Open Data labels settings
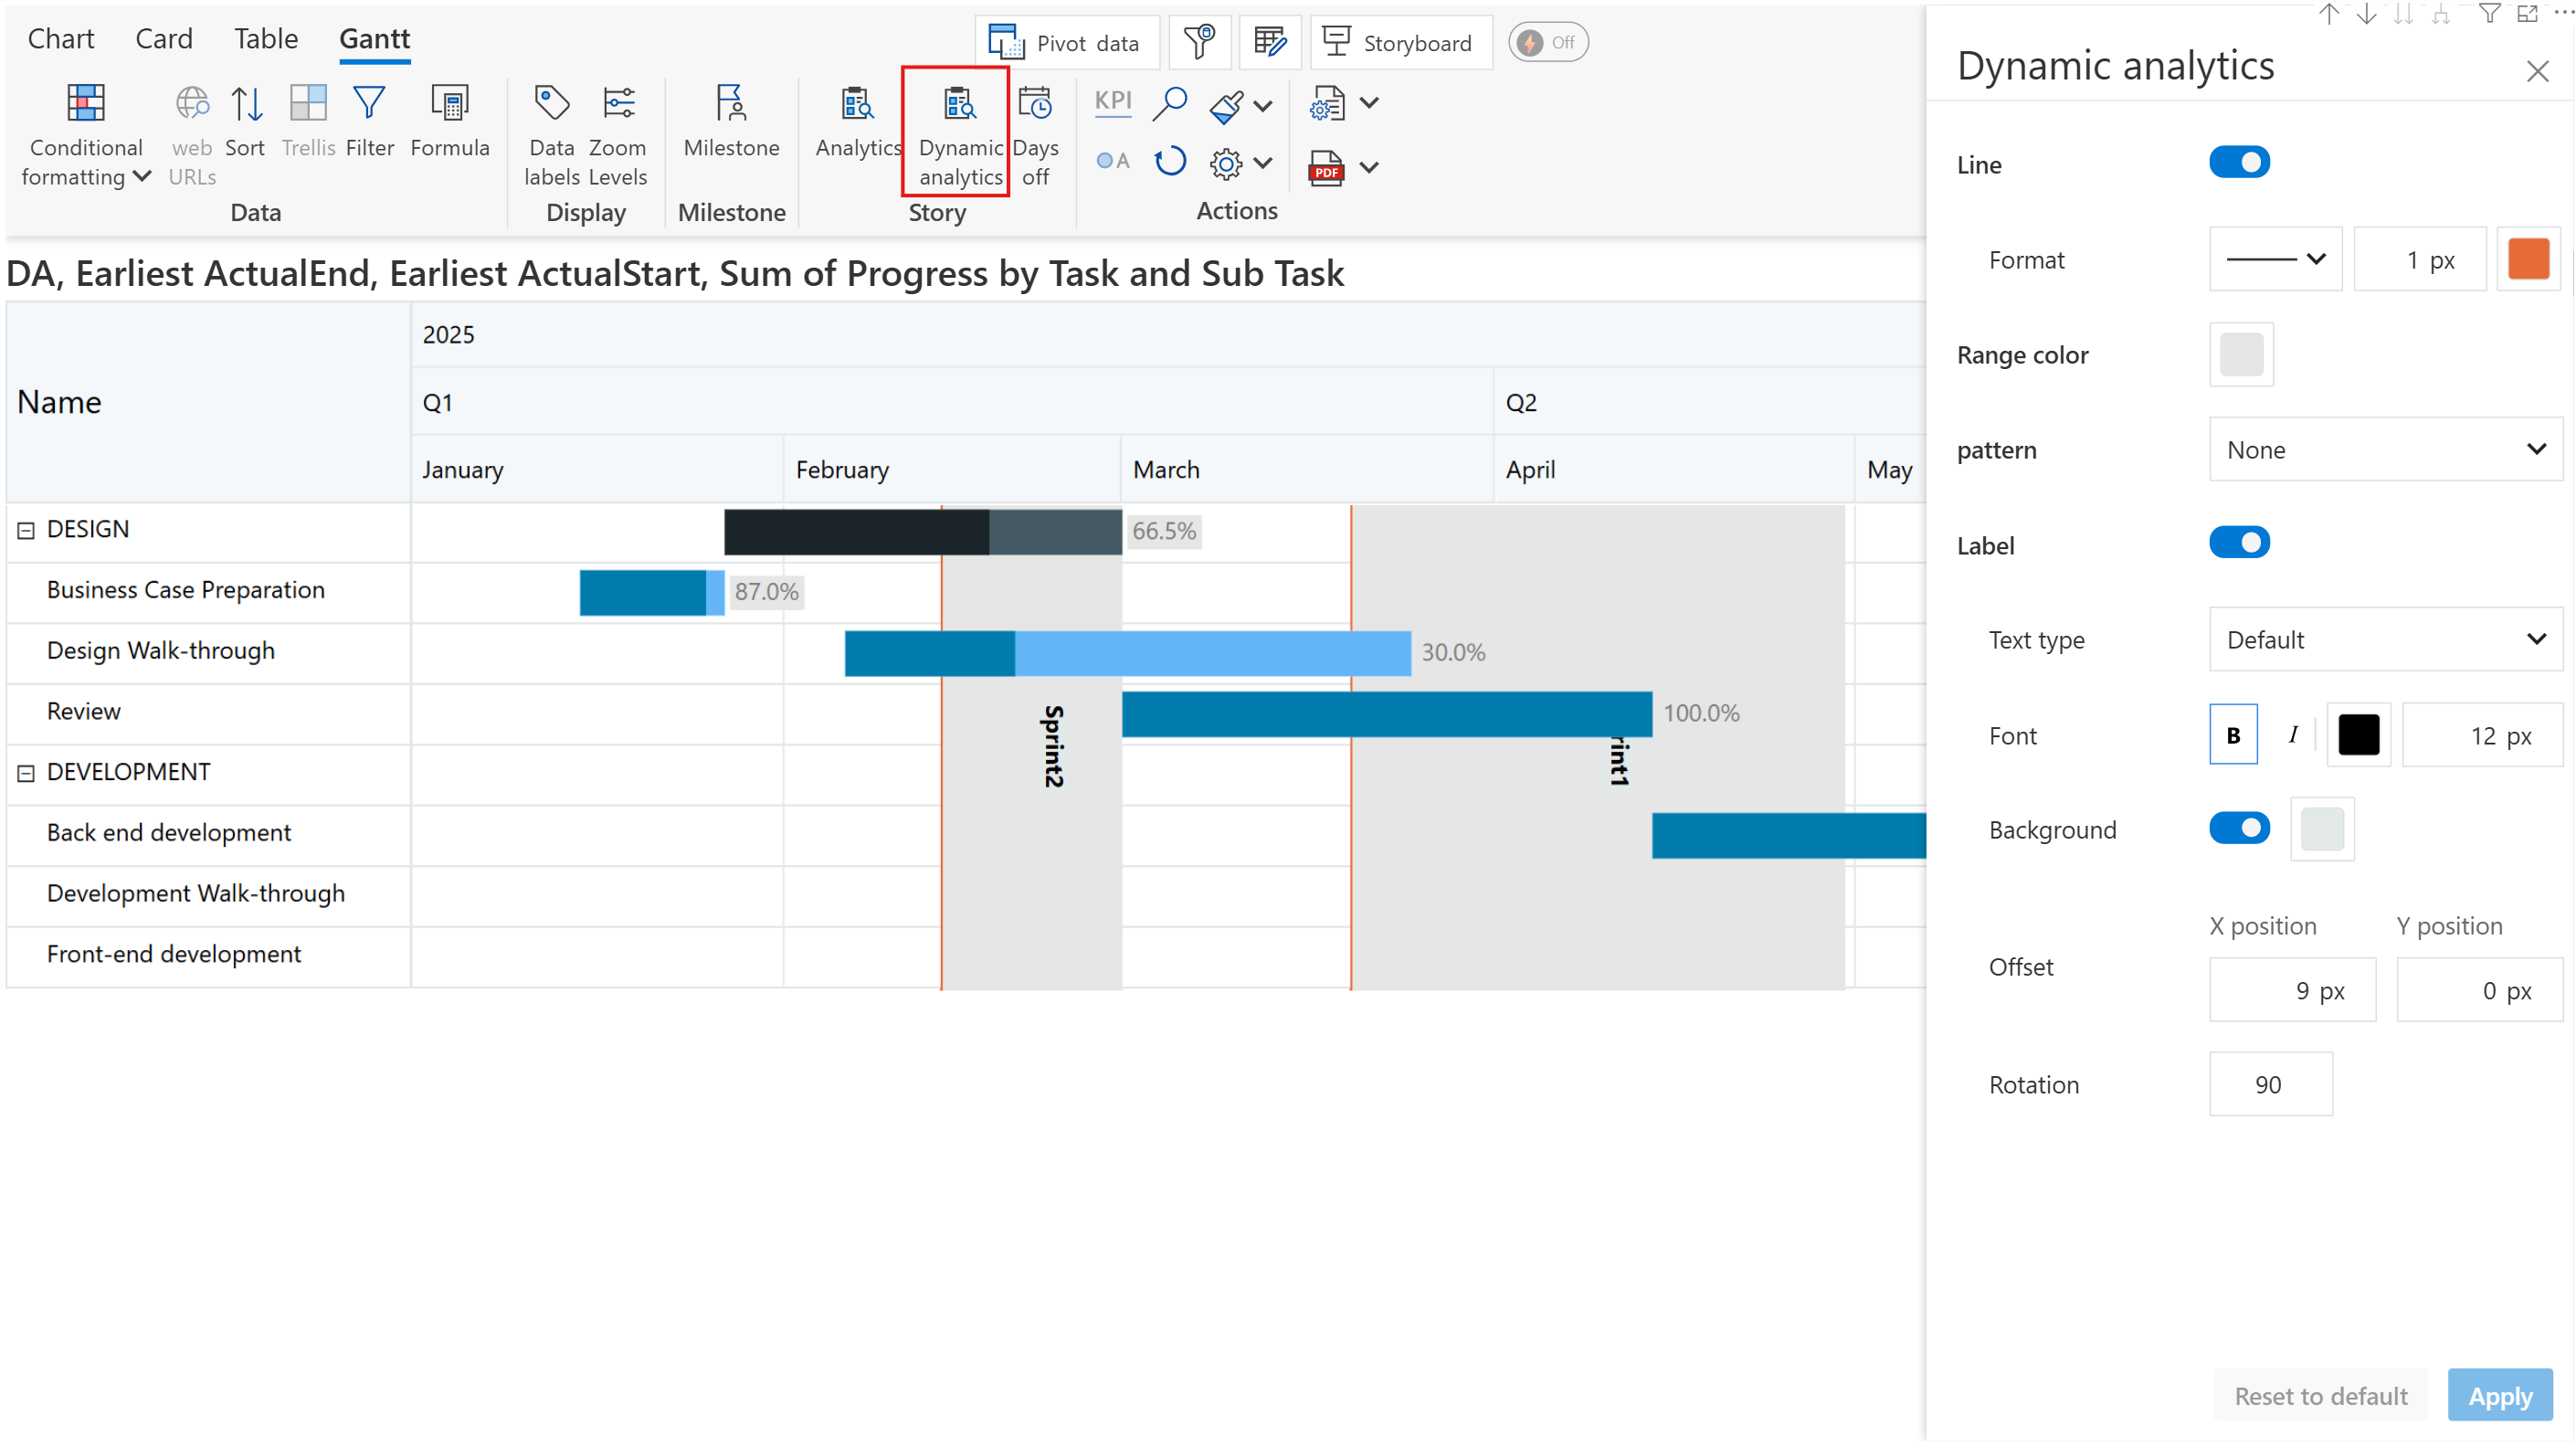 click(x=552, y=103)
